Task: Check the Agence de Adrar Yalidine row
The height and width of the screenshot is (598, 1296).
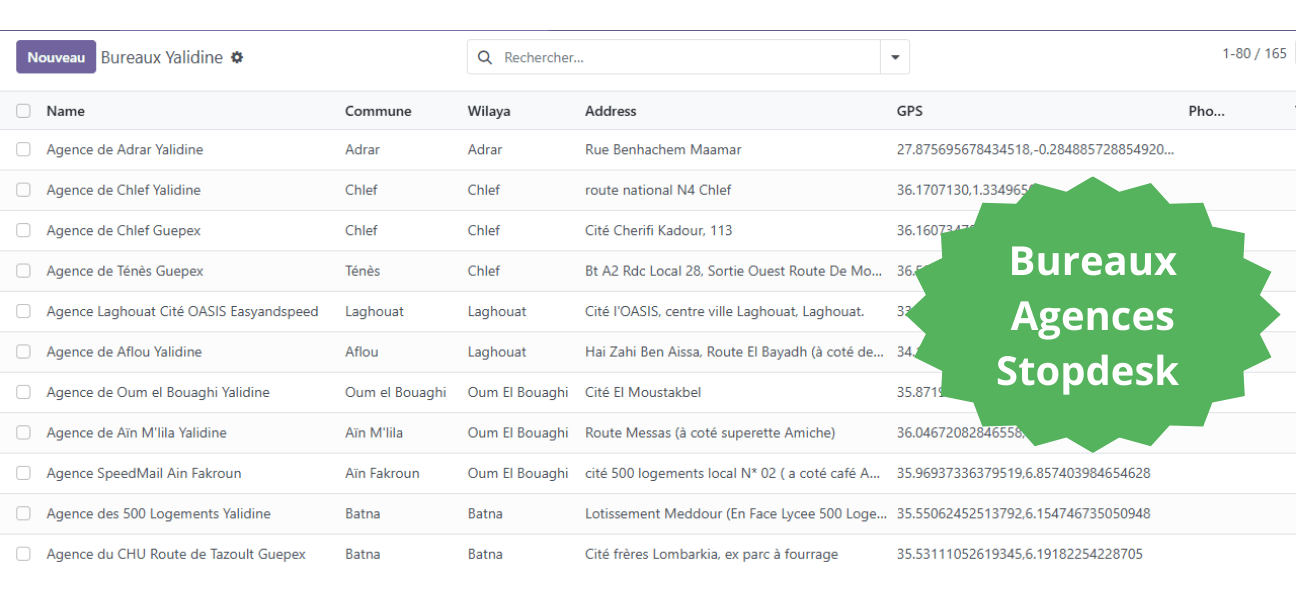Action: coord(23,149)
